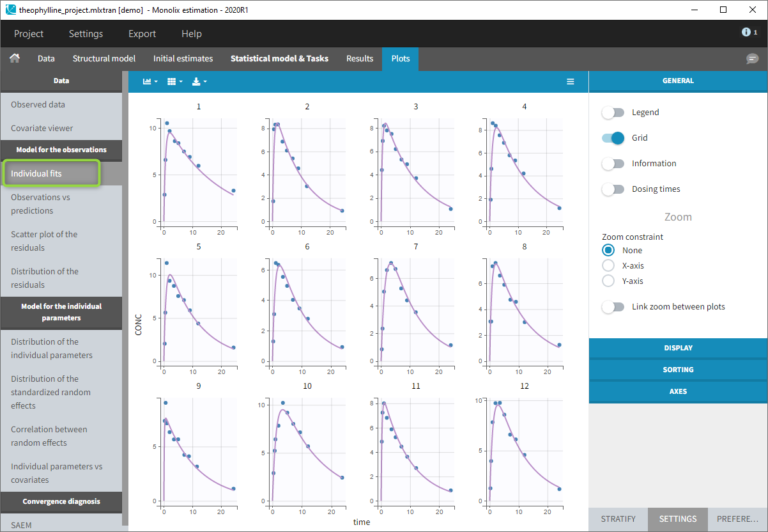Expand the AXES section
The image size is (768, 532).
pyautogui.click(x=677, y=392)
